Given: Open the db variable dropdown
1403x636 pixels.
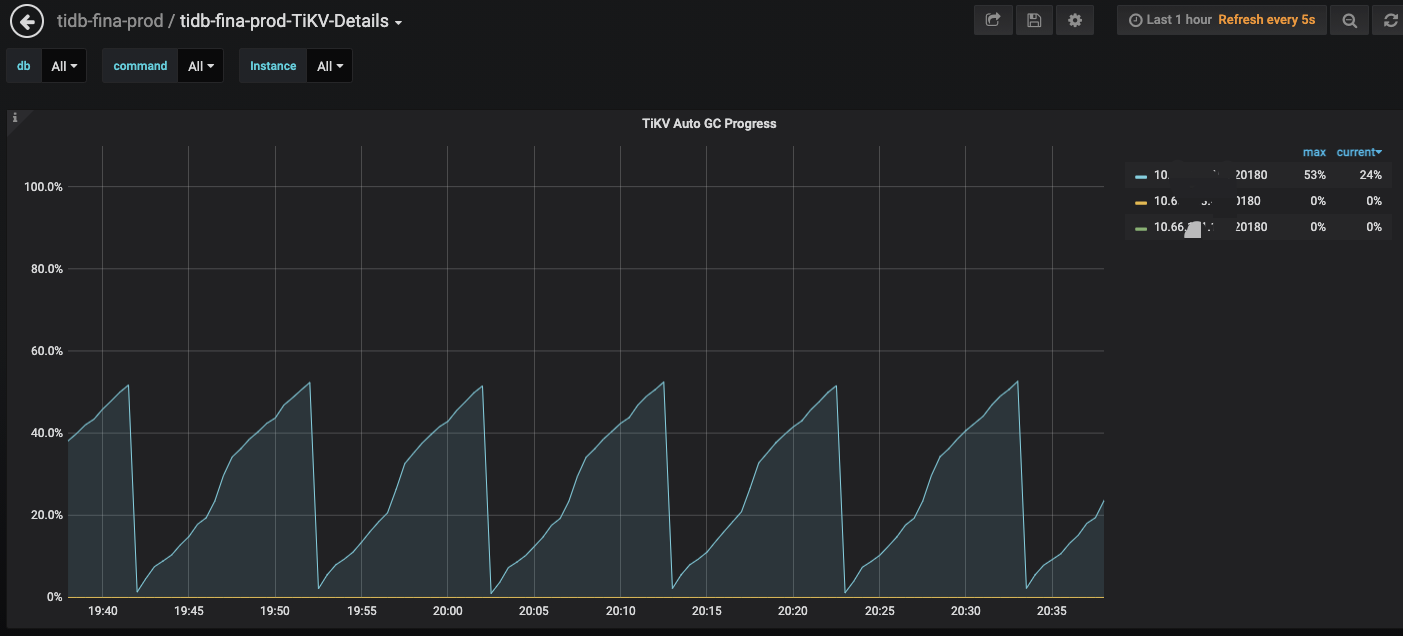Looking at the screenshot, I should pos(64,66).
